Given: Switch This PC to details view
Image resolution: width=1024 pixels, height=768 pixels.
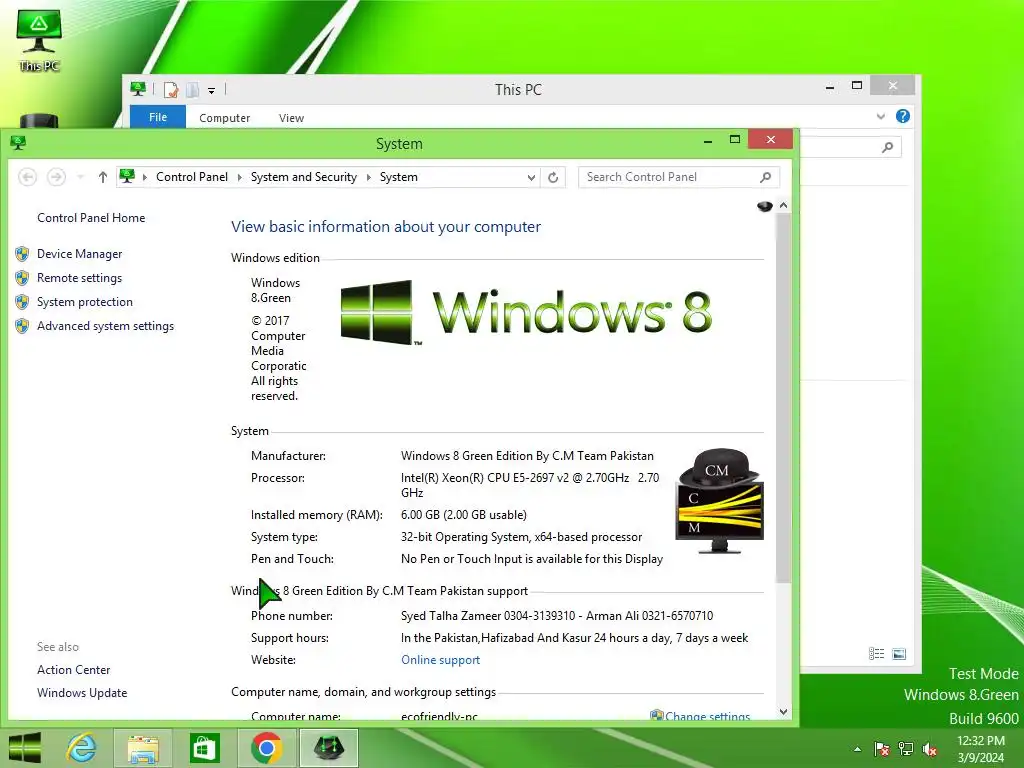Looking at the screenshot, I should tap(876, 654).
